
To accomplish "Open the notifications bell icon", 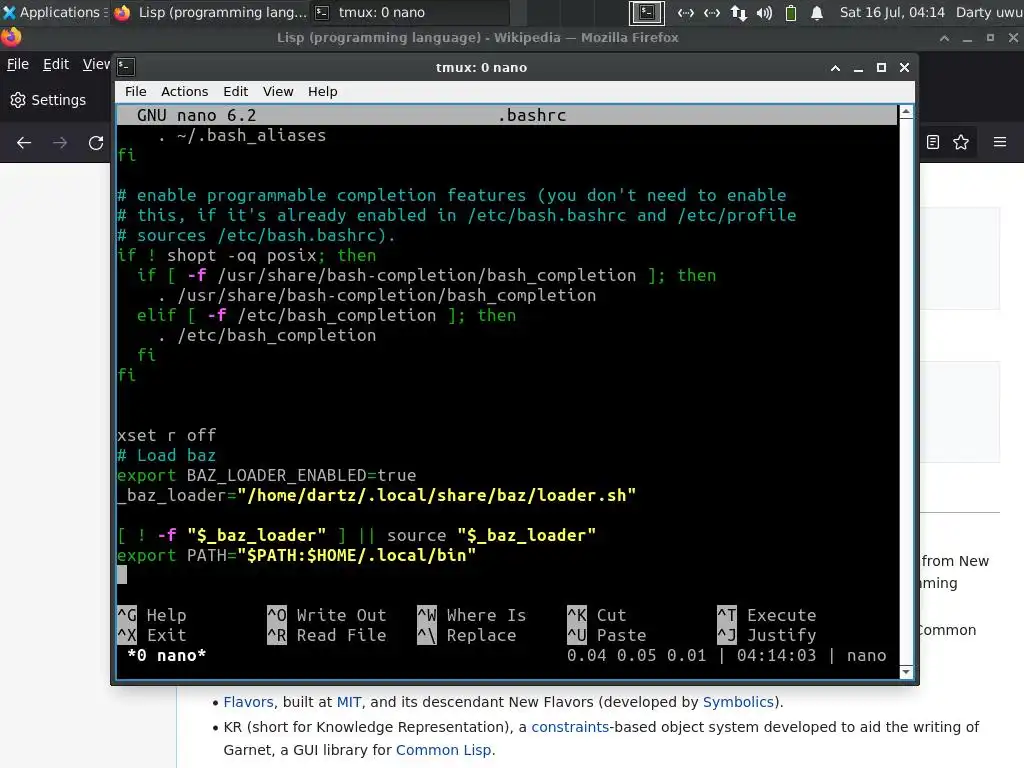I will [x=817, y=12].
